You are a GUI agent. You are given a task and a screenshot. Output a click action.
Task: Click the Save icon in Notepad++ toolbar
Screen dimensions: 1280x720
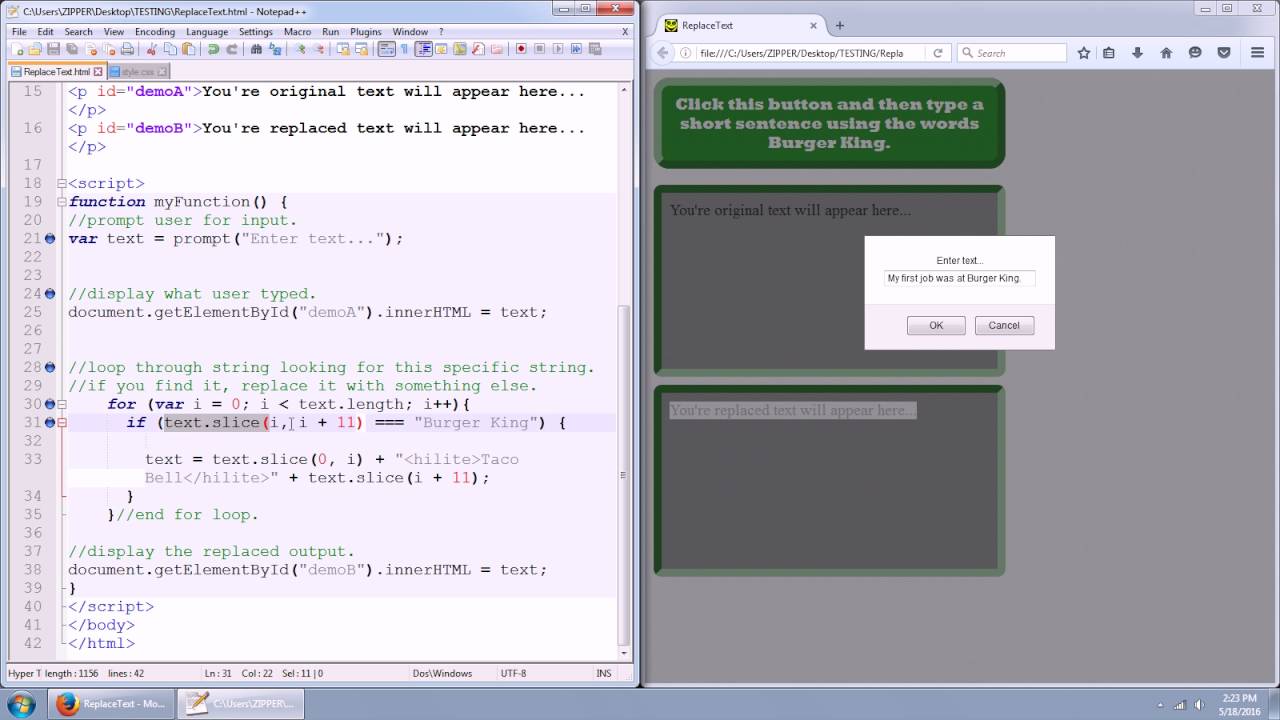click(53, 49)
